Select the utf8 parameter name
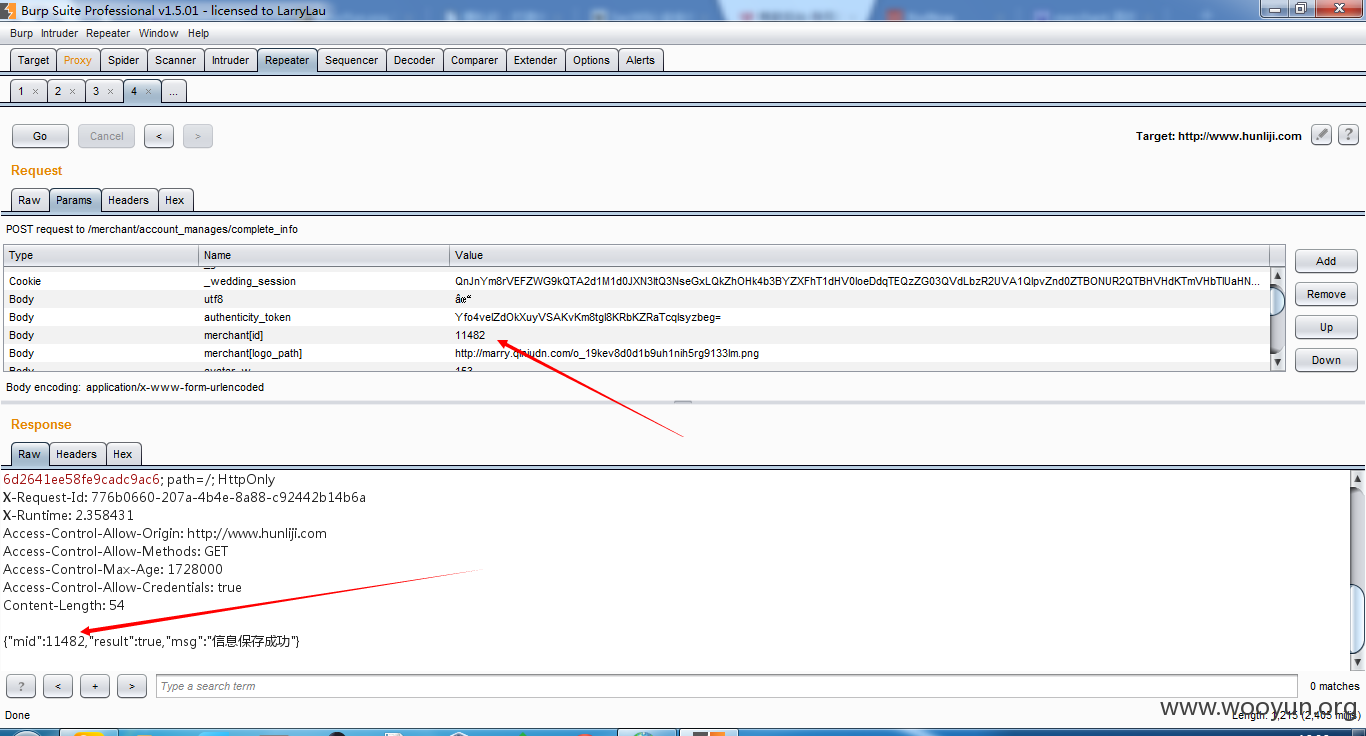 [213, 299]
